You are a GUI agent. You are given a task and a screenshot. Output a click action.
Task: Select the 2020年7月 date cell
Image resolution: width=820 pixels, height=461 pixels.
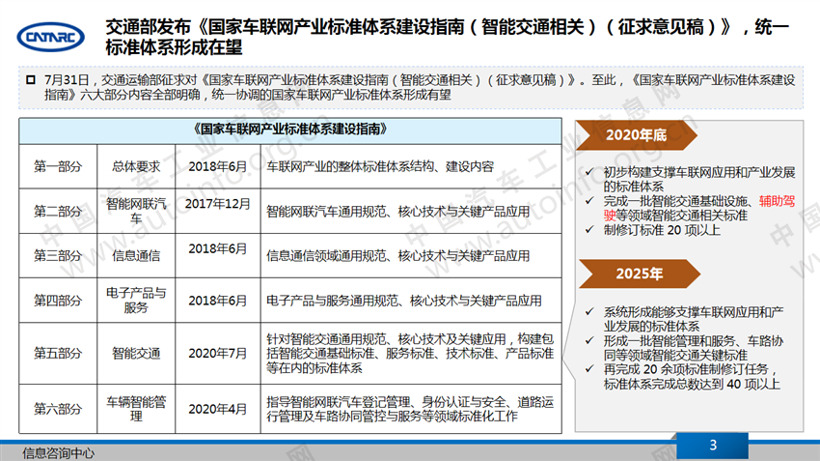218,353
